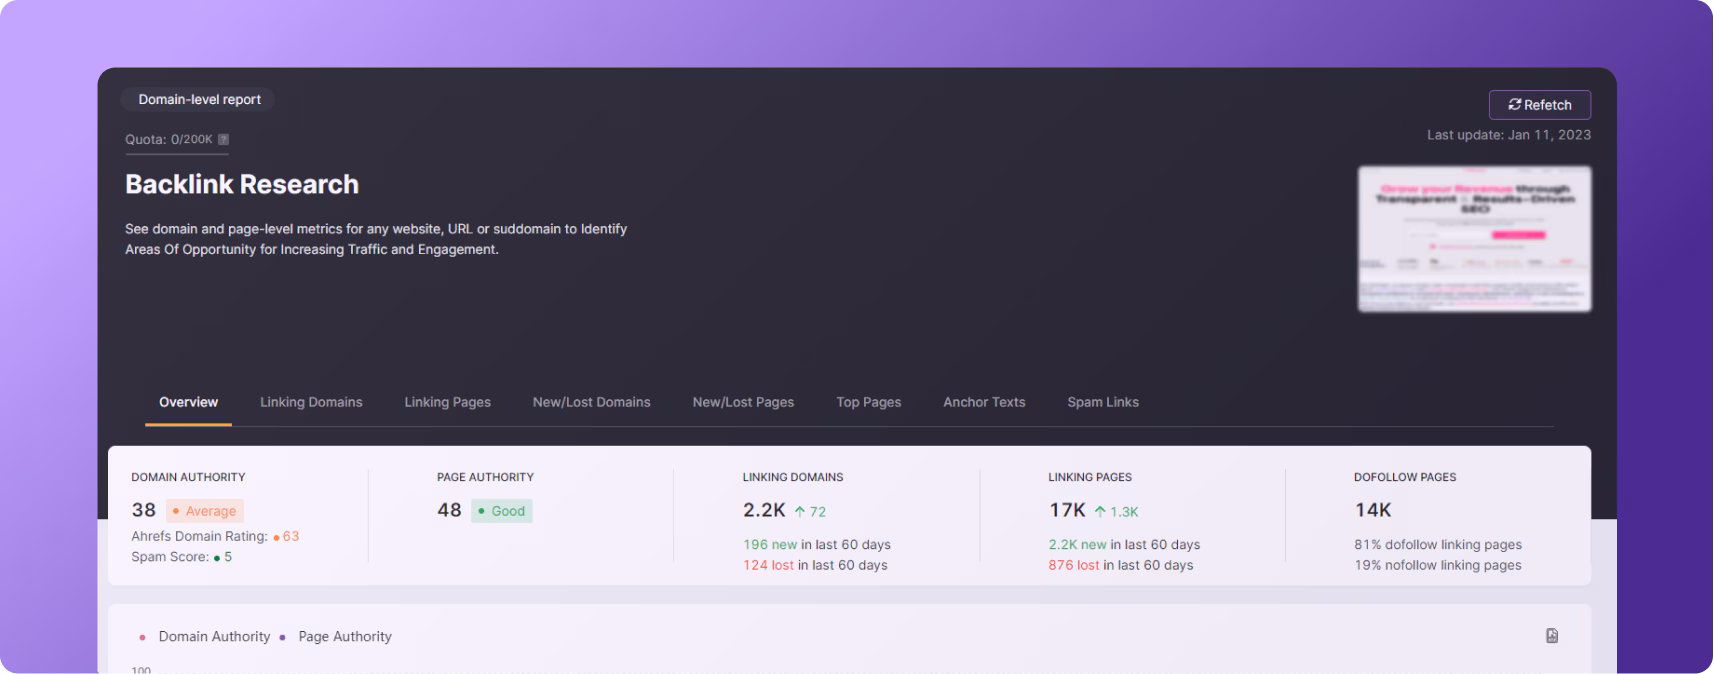Select the Overview tab

pyautogui.click(x=188, y=402)
